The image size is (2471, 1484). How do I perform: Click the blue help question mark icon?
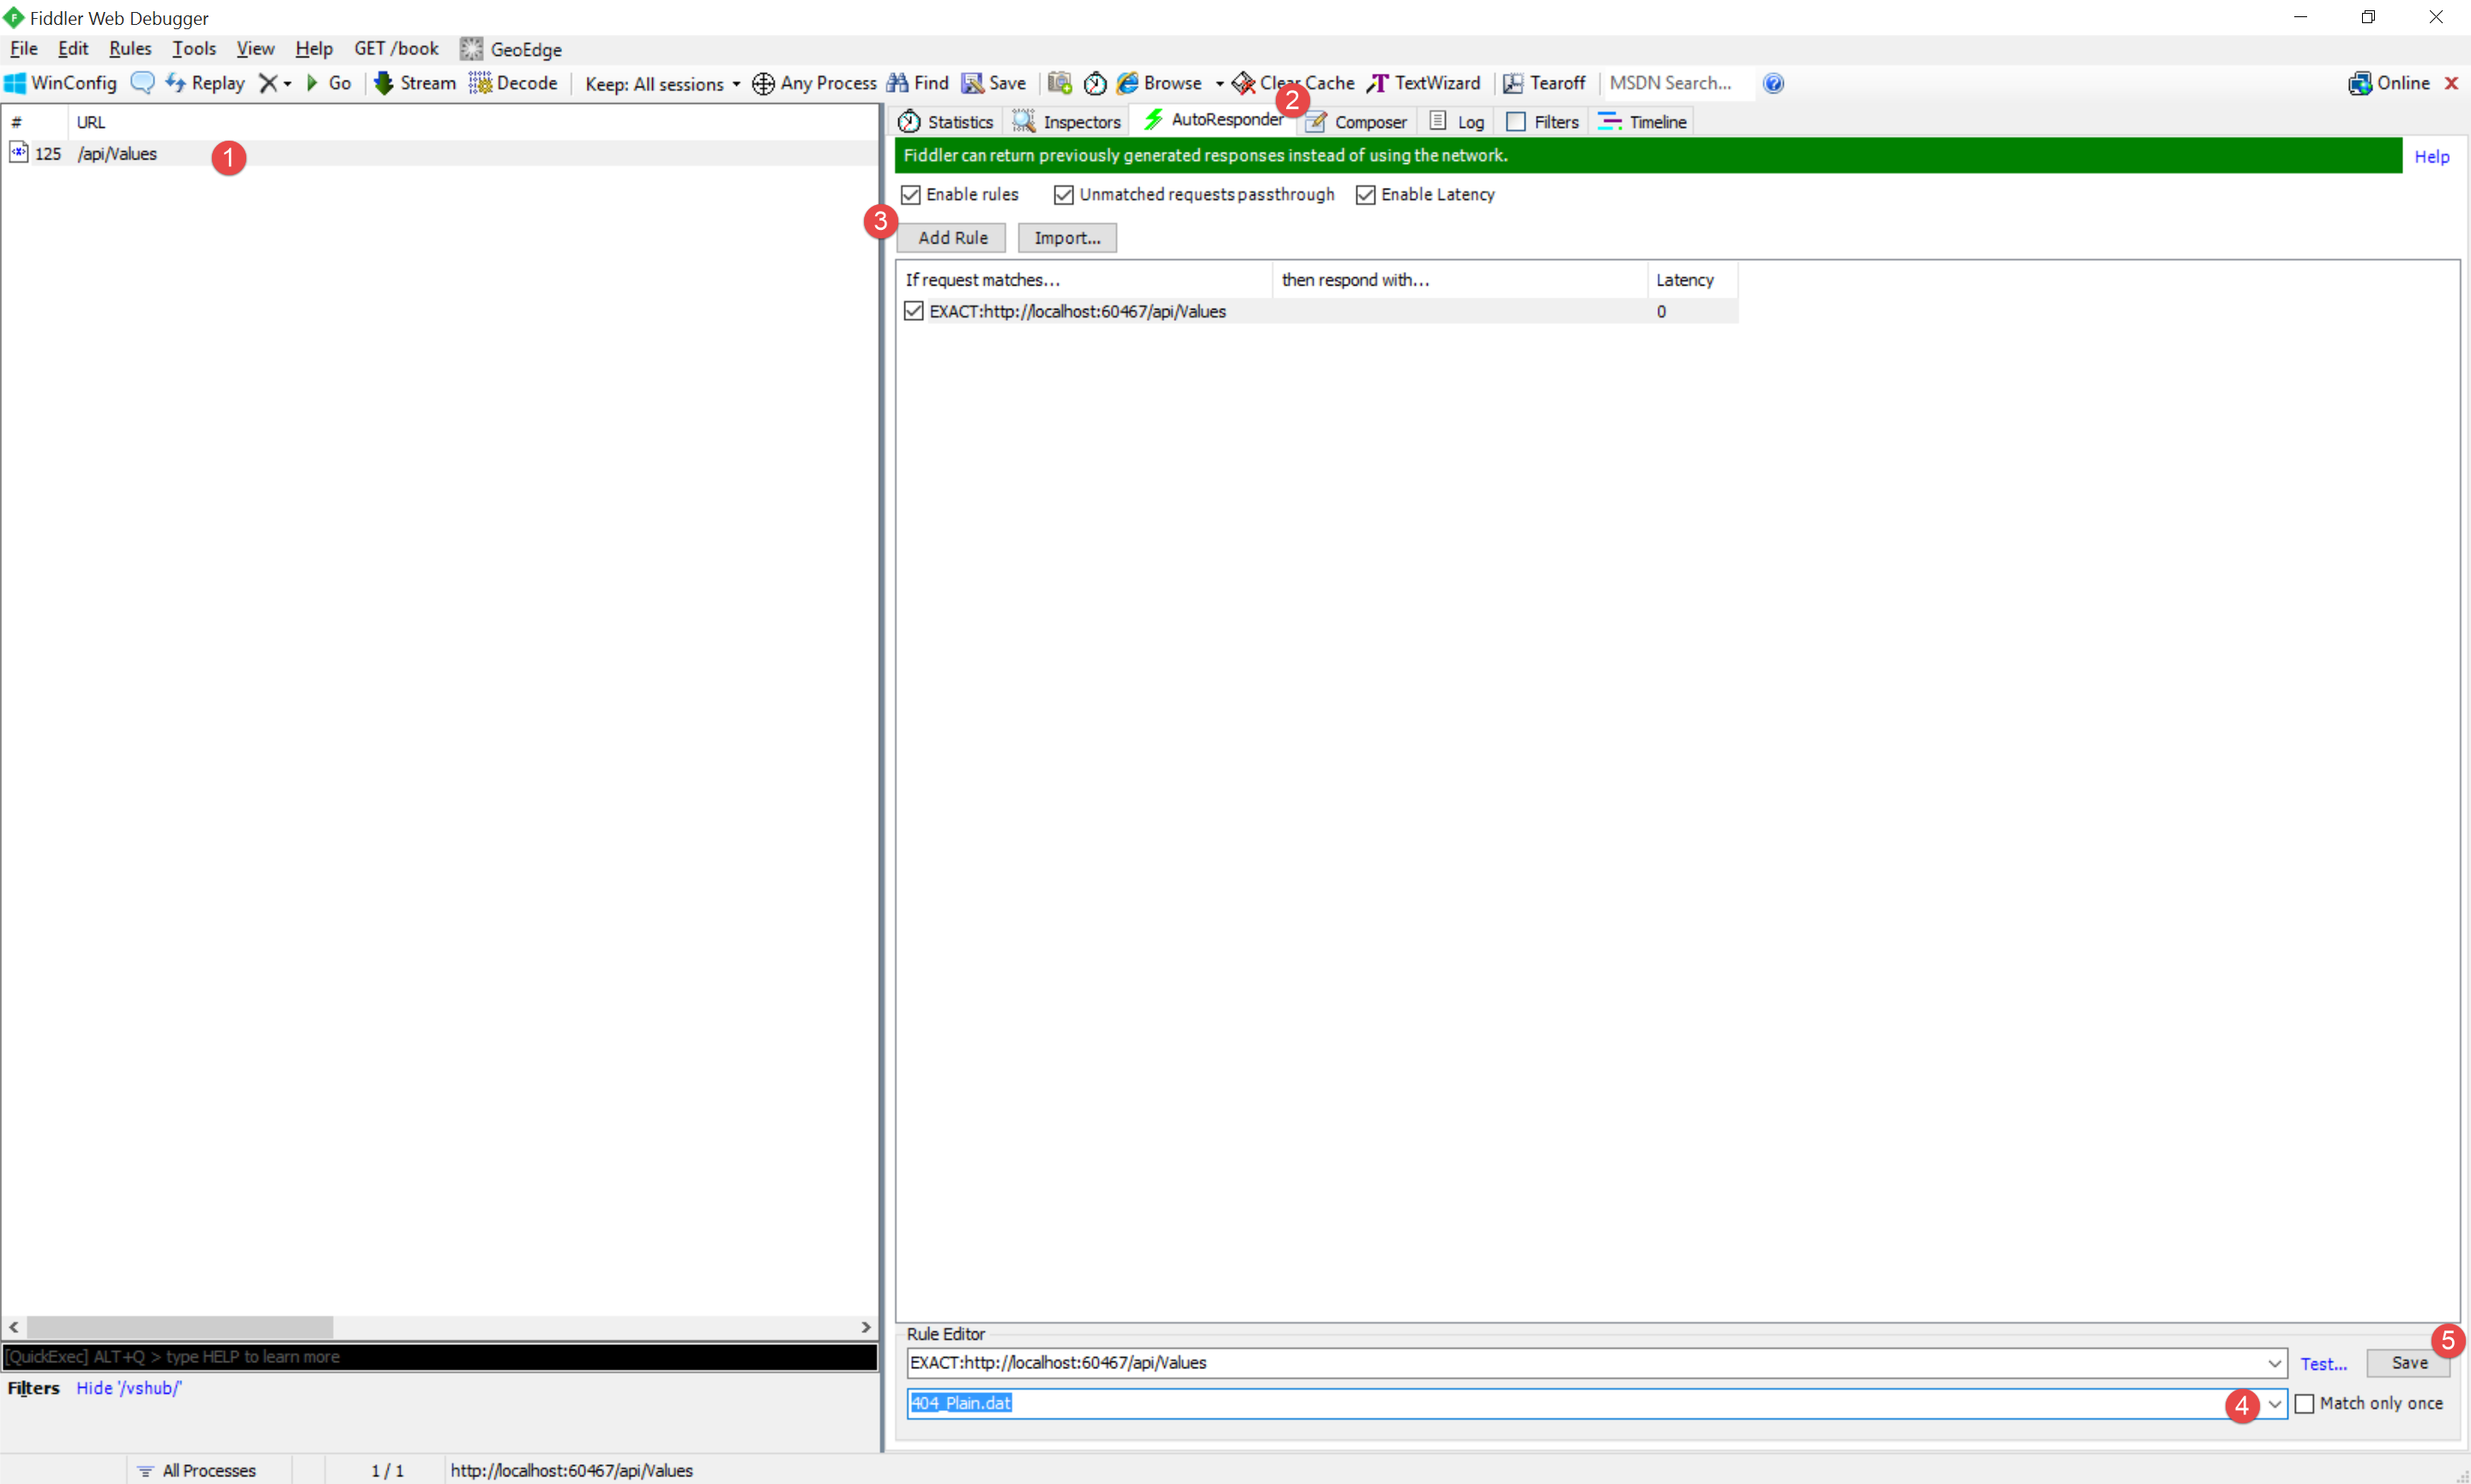tap(1773, 83)
